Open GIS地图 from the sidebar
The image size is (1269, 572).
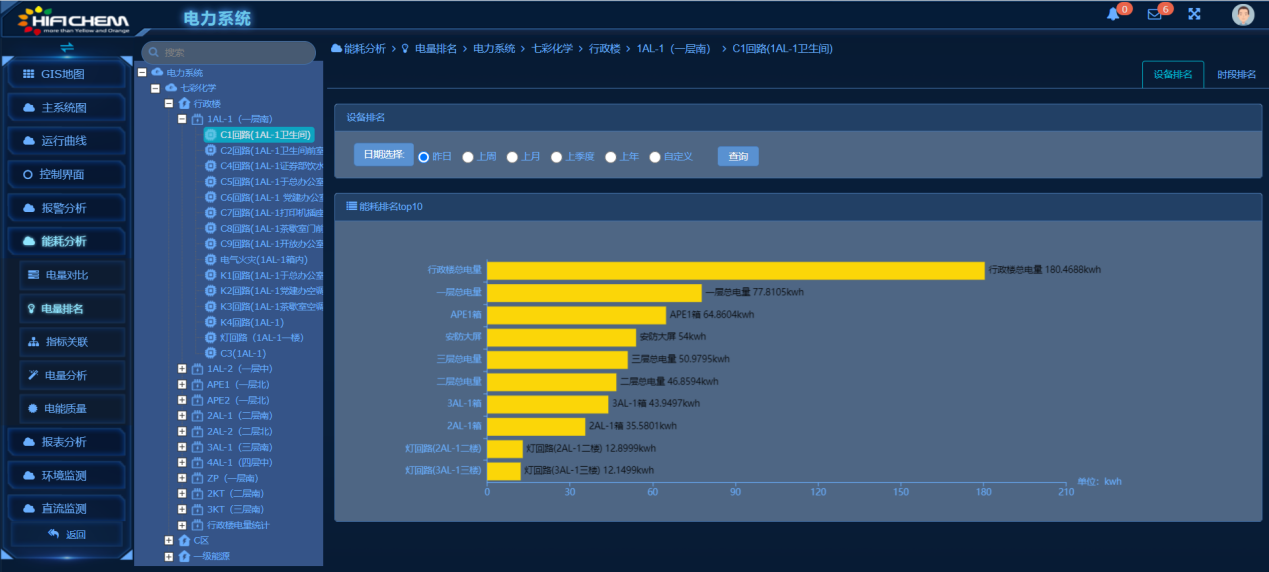pos(67,75)
